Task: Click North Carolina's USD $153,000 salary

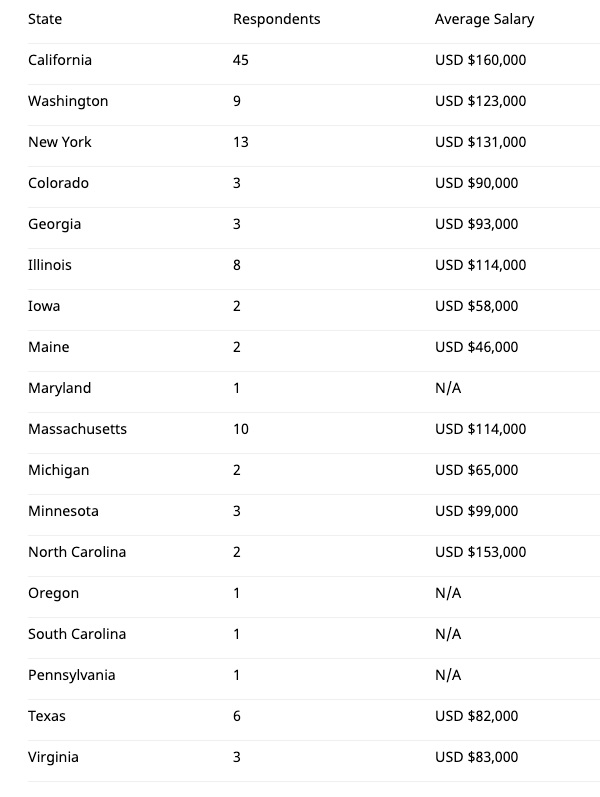Action: pos(481,552)
